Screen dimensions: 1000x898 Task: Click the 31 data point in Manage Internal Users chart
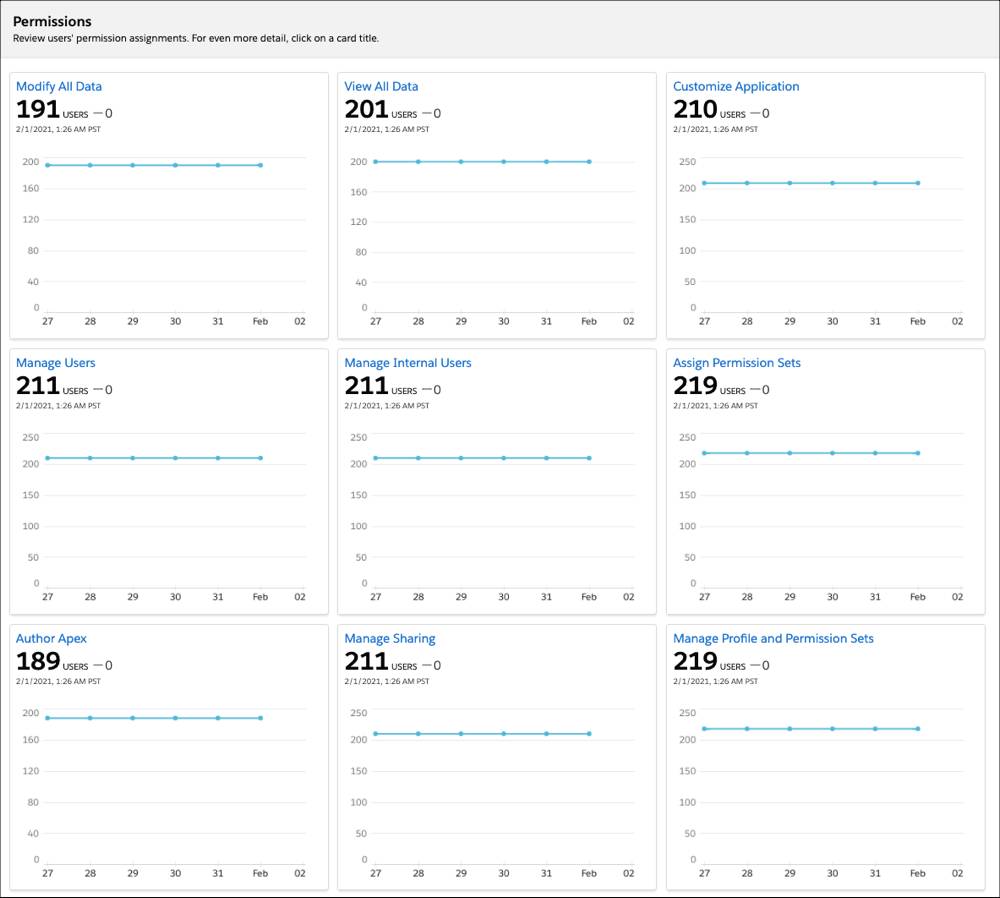tap(547, 458)
